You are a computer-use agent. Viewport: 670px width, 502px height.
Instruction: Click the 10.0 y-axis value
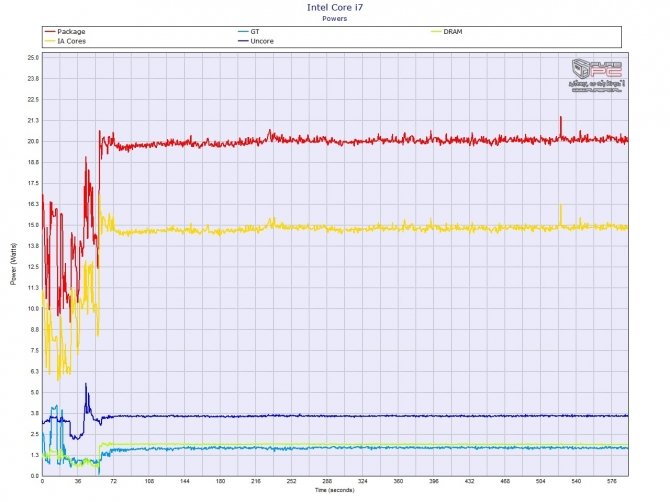click(x=33, y=309)
